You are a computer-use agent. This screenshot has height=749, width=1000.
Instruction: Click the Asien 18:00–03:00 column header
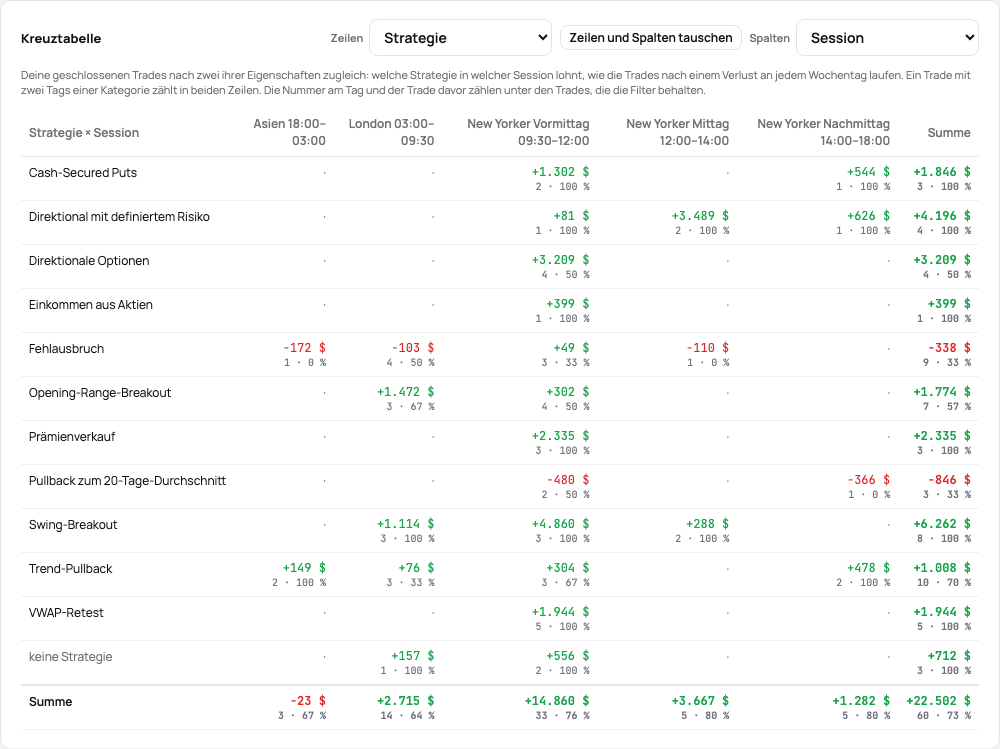[290, 132]
